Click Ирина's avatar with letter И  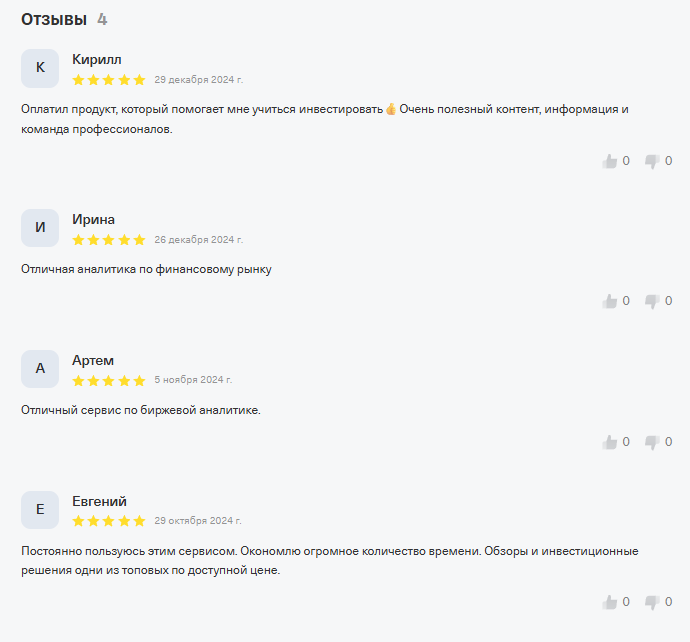[40, 228]
